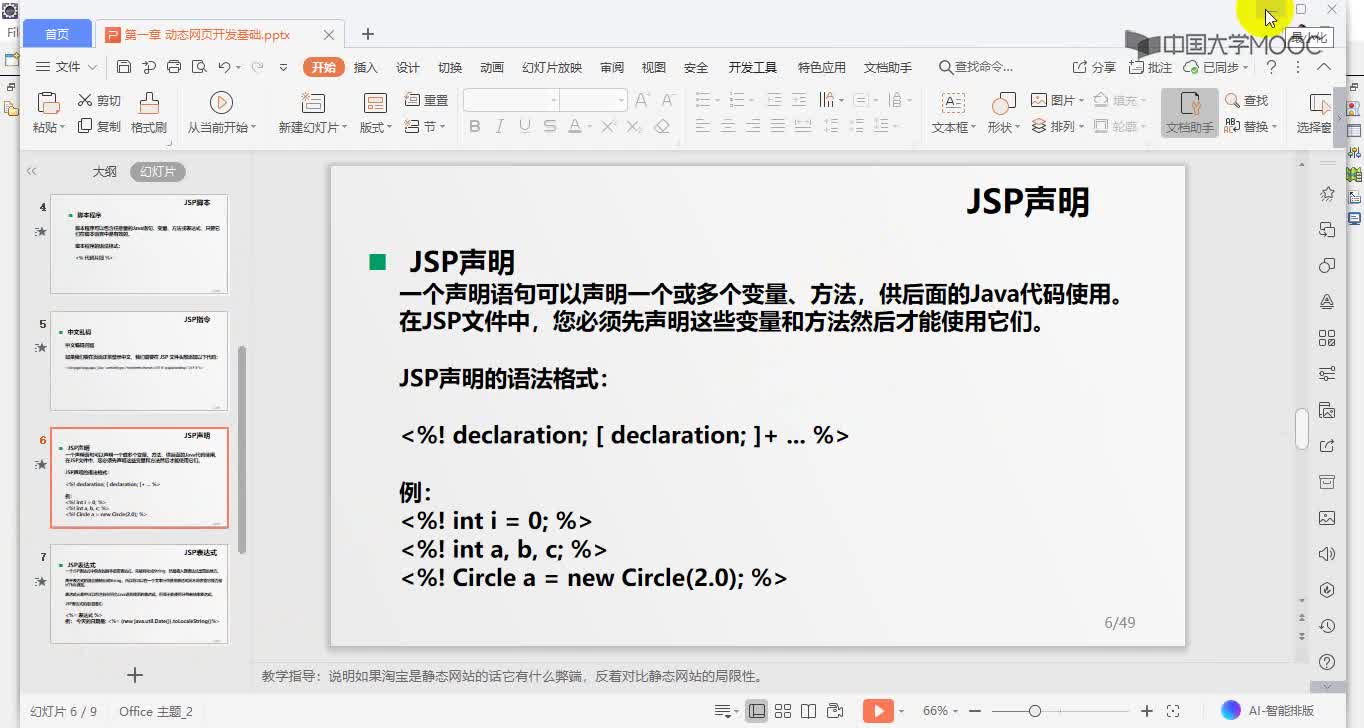Image resolution: width=1364 pixels, height=728 pixels.
Task: Click the Italic I formatting icon
Action: tap(500, 127)
